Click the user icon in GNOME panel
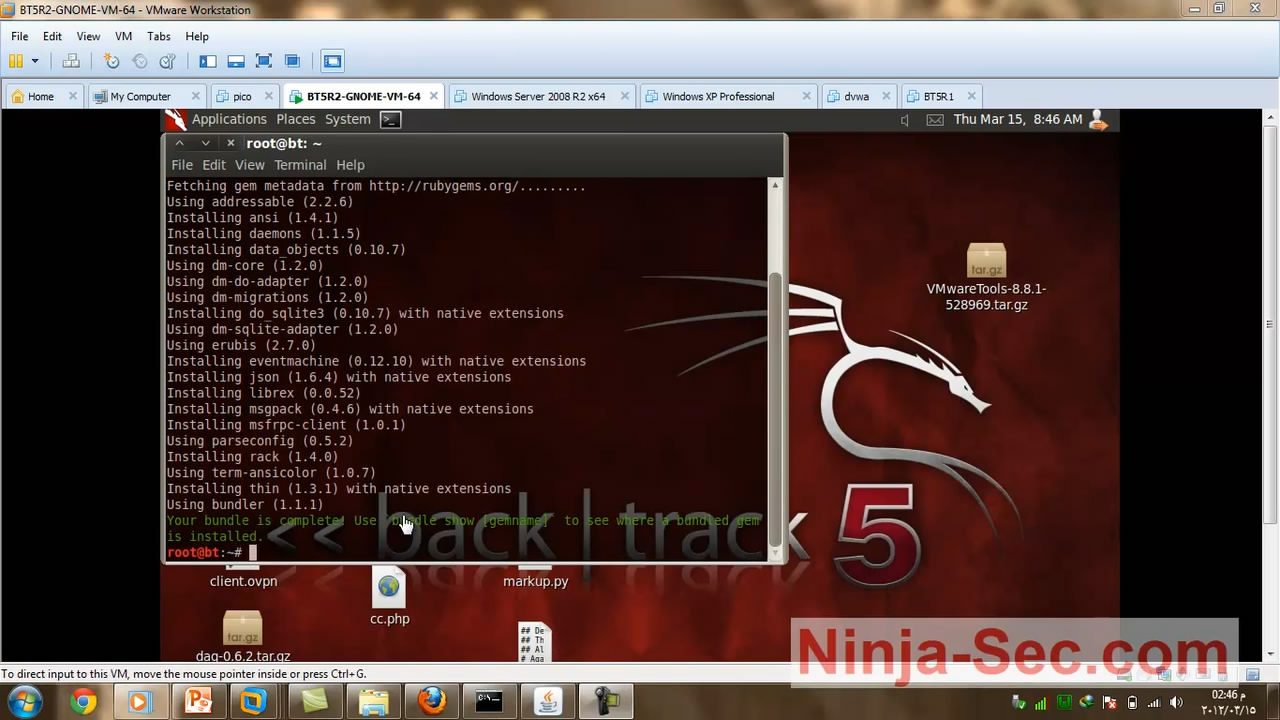This screenshot has width=1280, height=720. 1098,119
